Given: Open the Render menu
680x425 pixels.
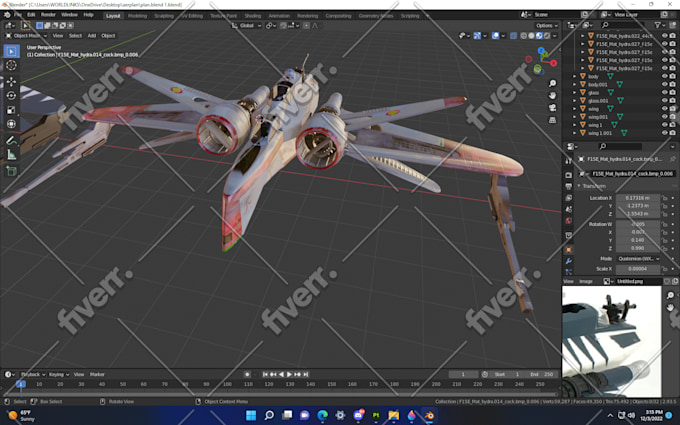Looking at the screenshot, I should 48,15.
